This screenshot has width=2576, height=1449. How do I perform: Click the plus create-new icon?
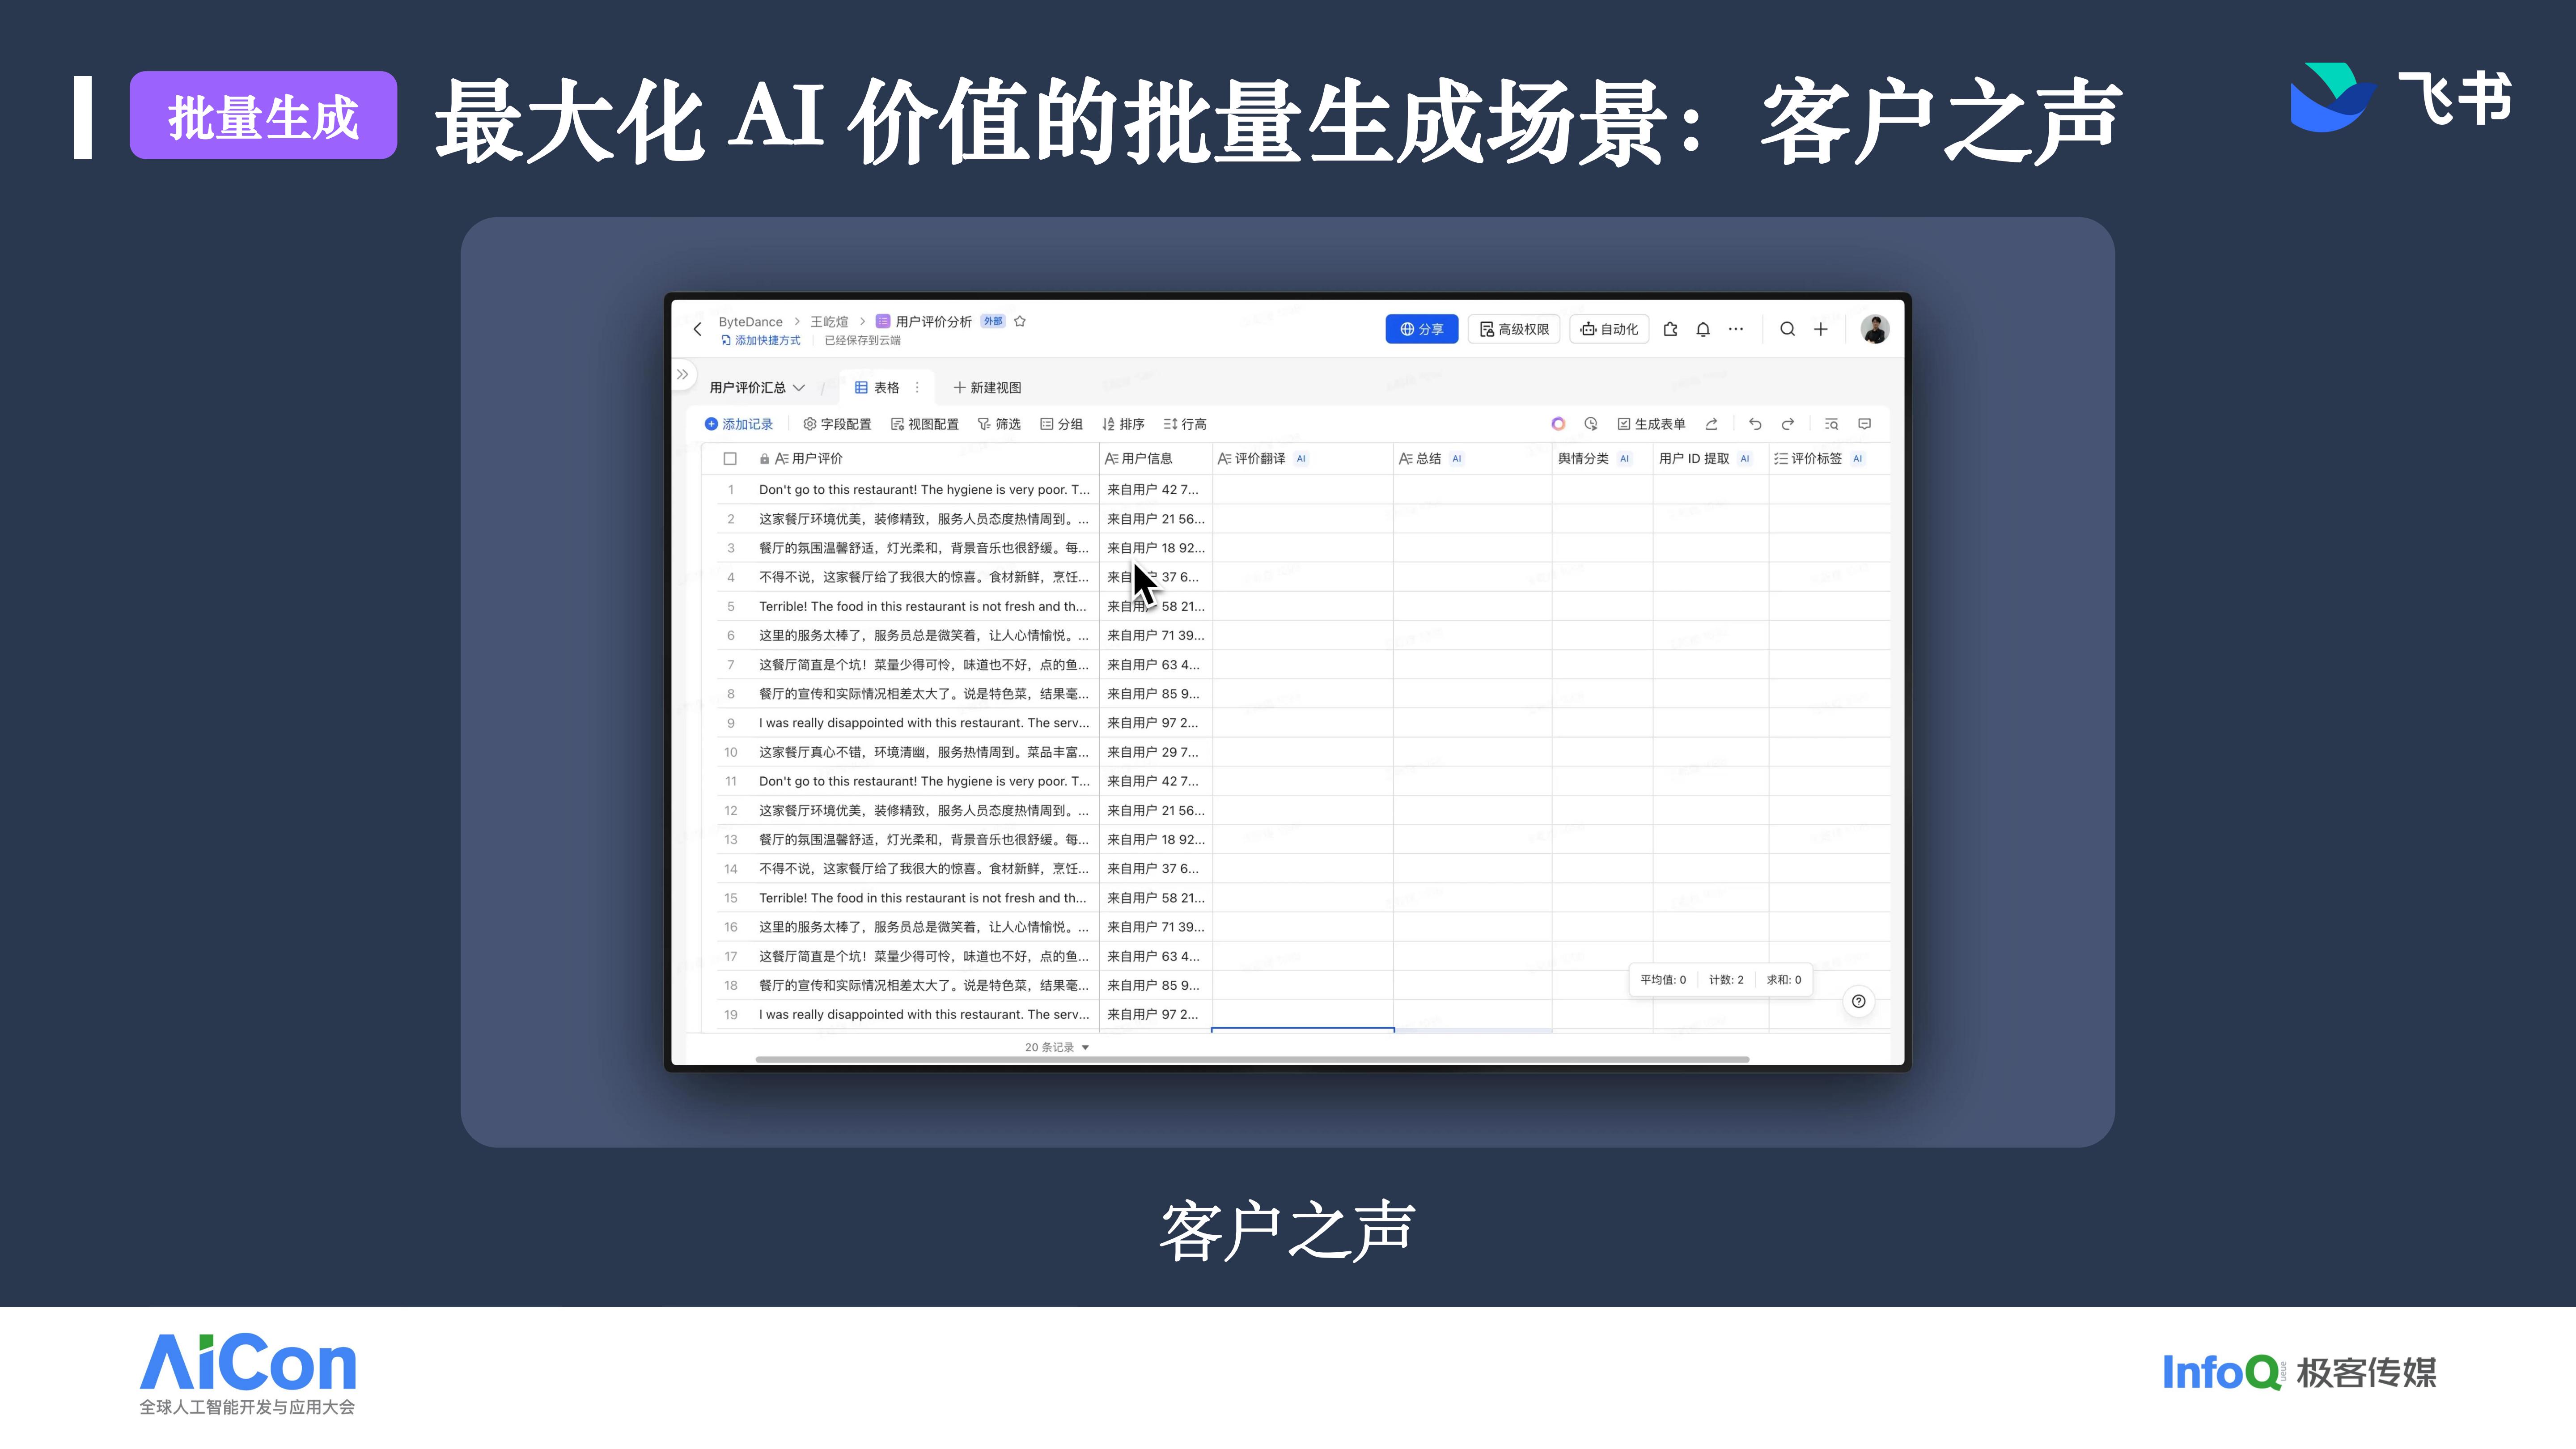point(1821,329)
